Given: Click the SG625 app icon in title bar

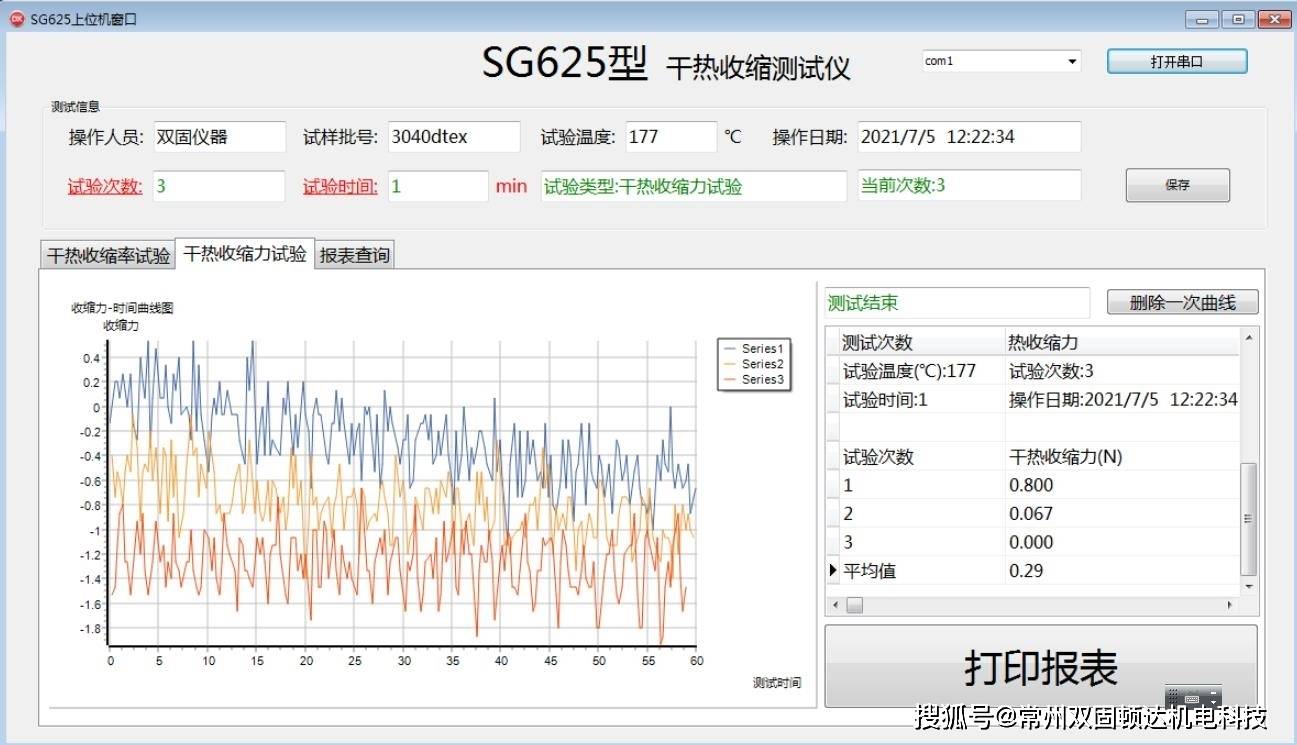Looking at the screenshot, I should coord(17,18).
